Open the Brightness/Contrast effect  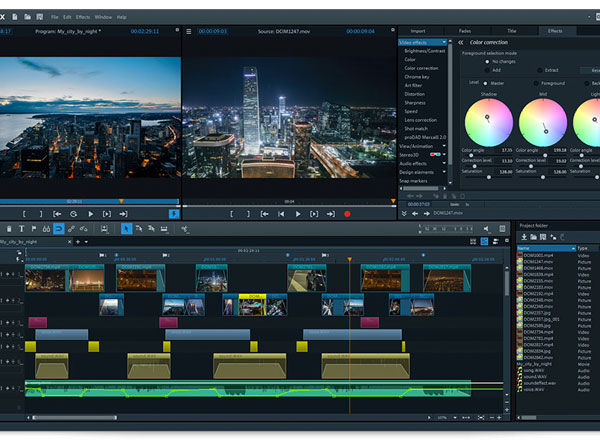click(425, 51)
